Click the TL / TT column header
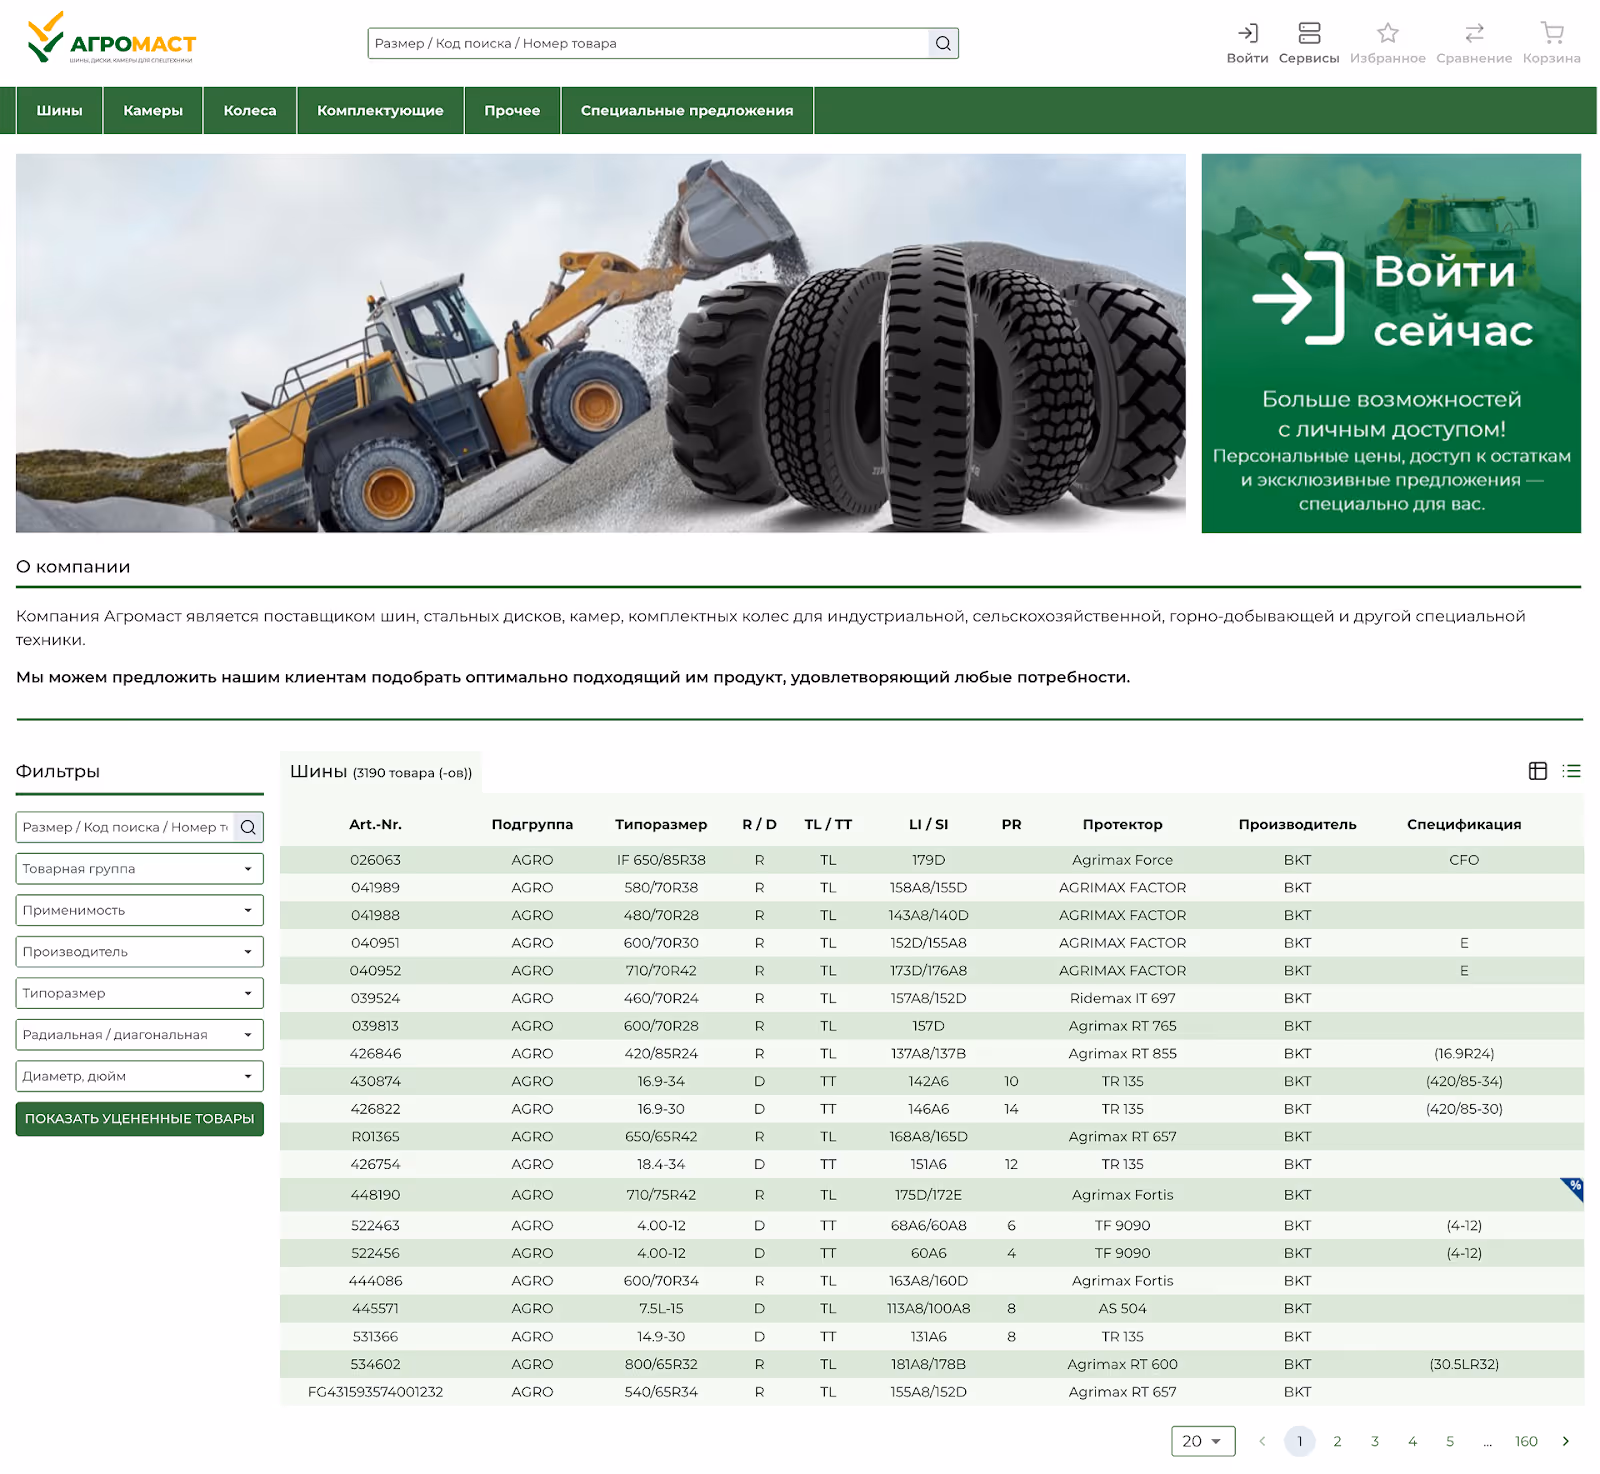This screenshot has width=1600, height=1474. click(828, 824)
